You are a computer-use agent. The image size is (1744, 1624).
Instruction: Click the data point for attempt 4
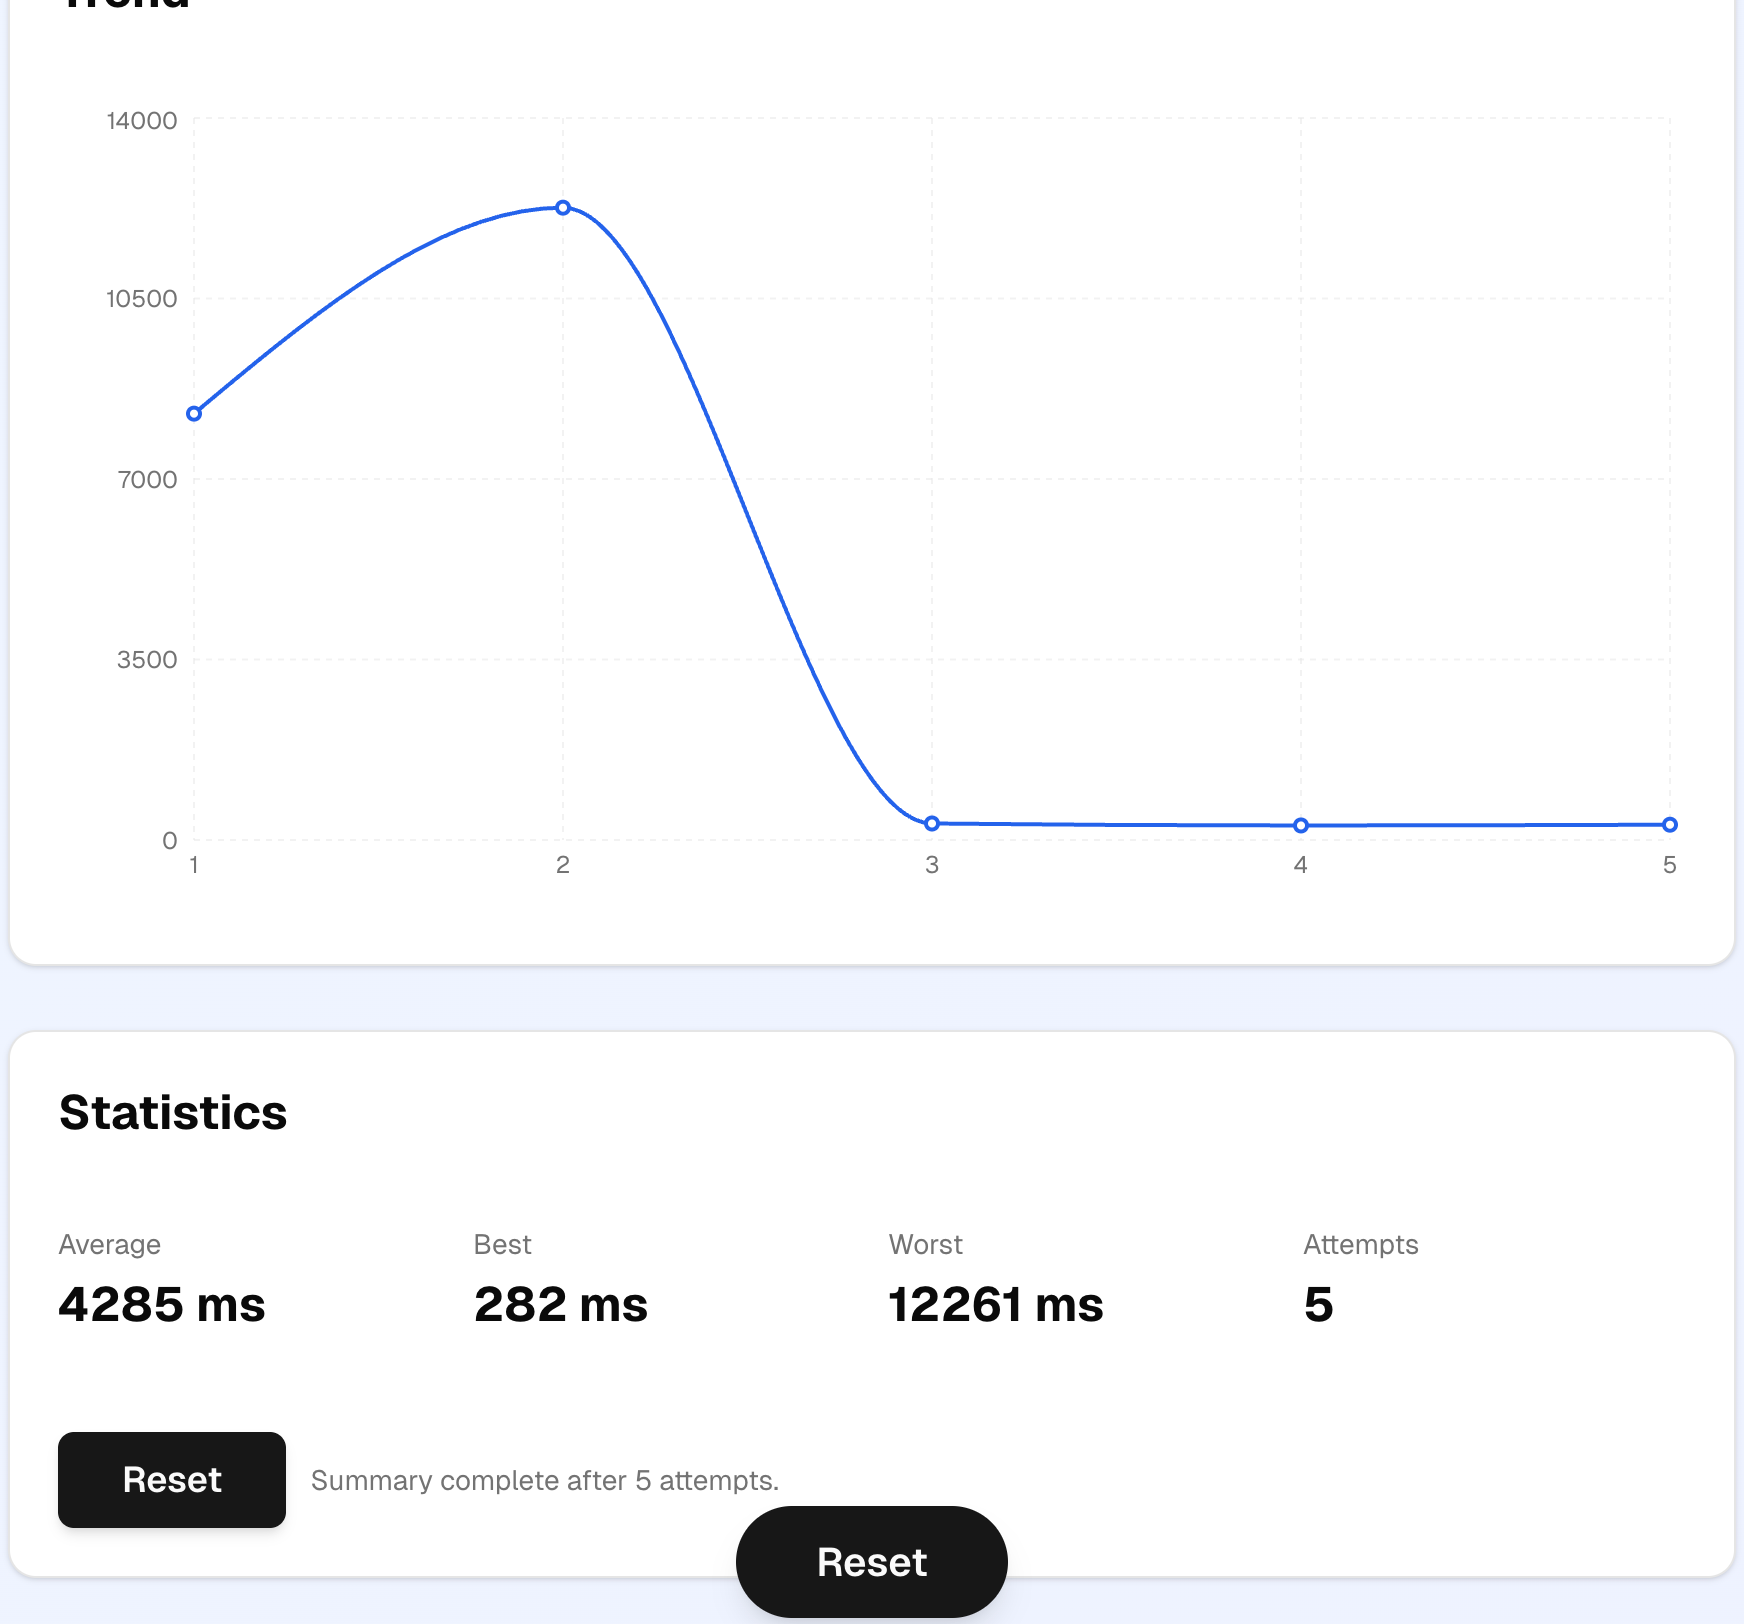pos(1300,824)
